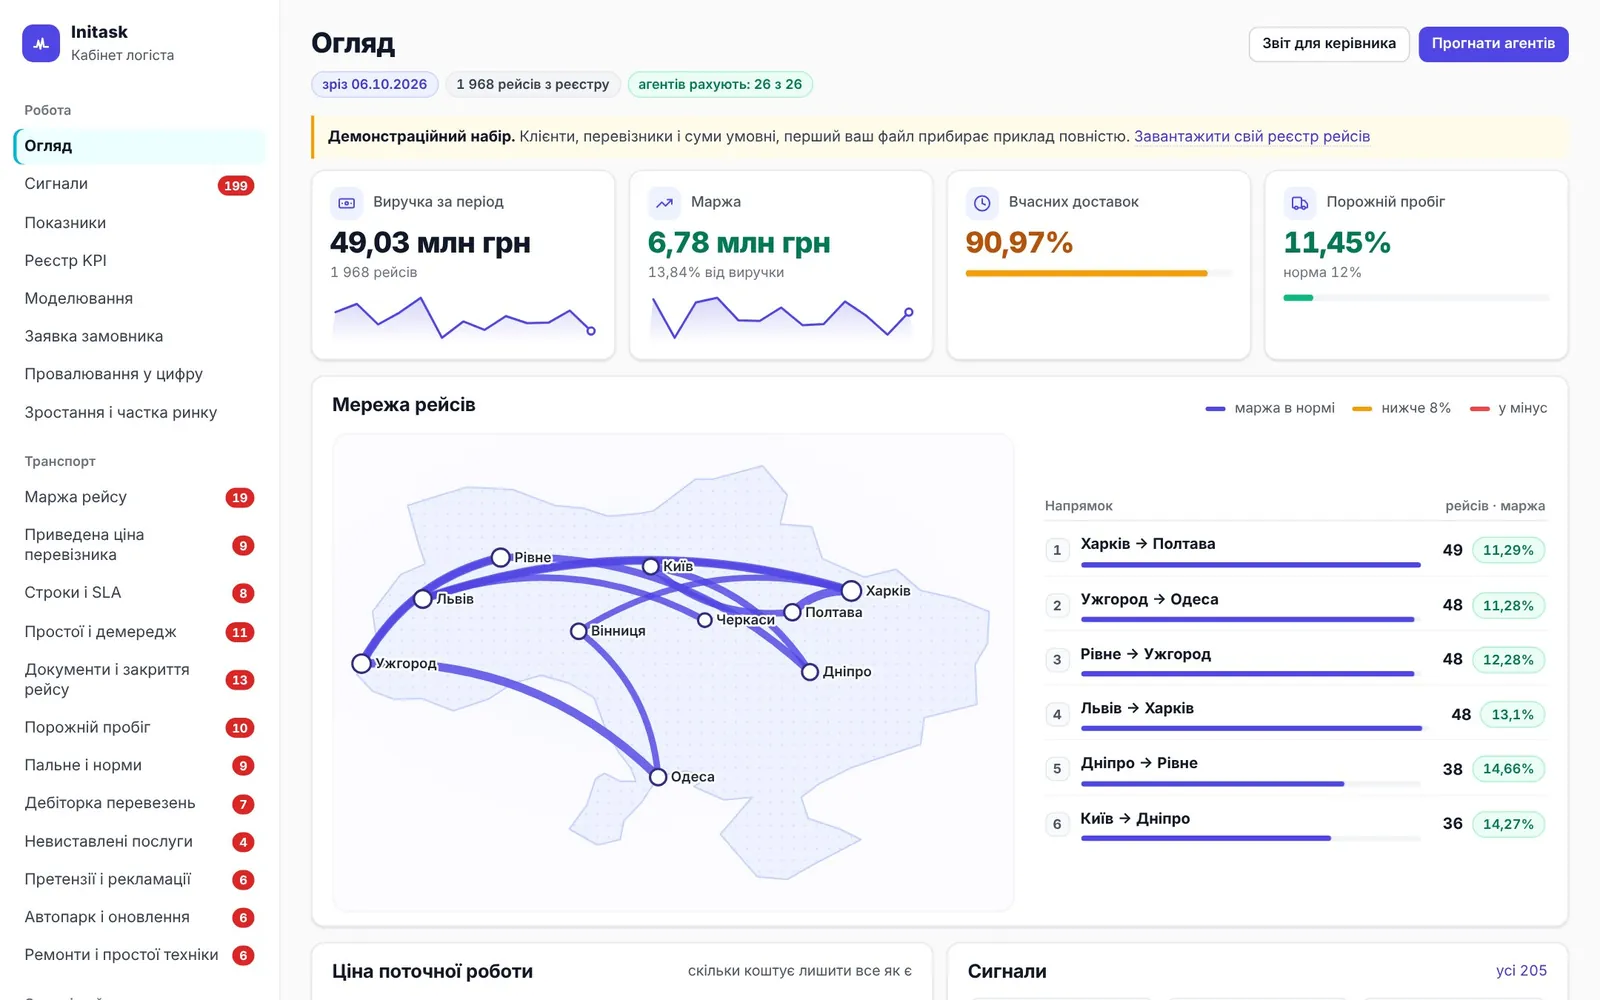Viewport: 1600px width, 1000px height.
Task: Click the Львів node on the map
Action: [x=423, y=599]
